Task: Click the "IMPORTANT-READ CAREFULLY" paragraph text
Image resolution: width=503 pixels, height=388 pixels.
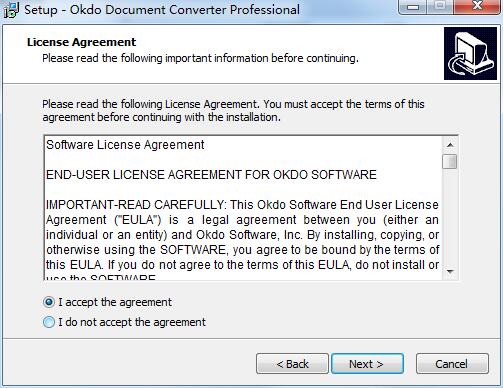Action: [242, 235]
